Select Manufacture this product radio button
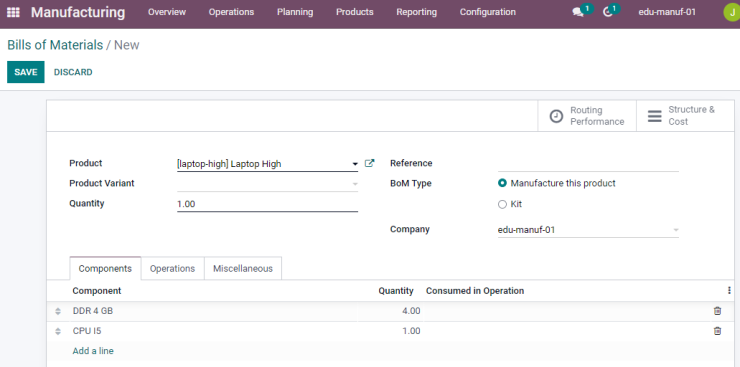Screen dimensions: 740x367 point(502,183)
